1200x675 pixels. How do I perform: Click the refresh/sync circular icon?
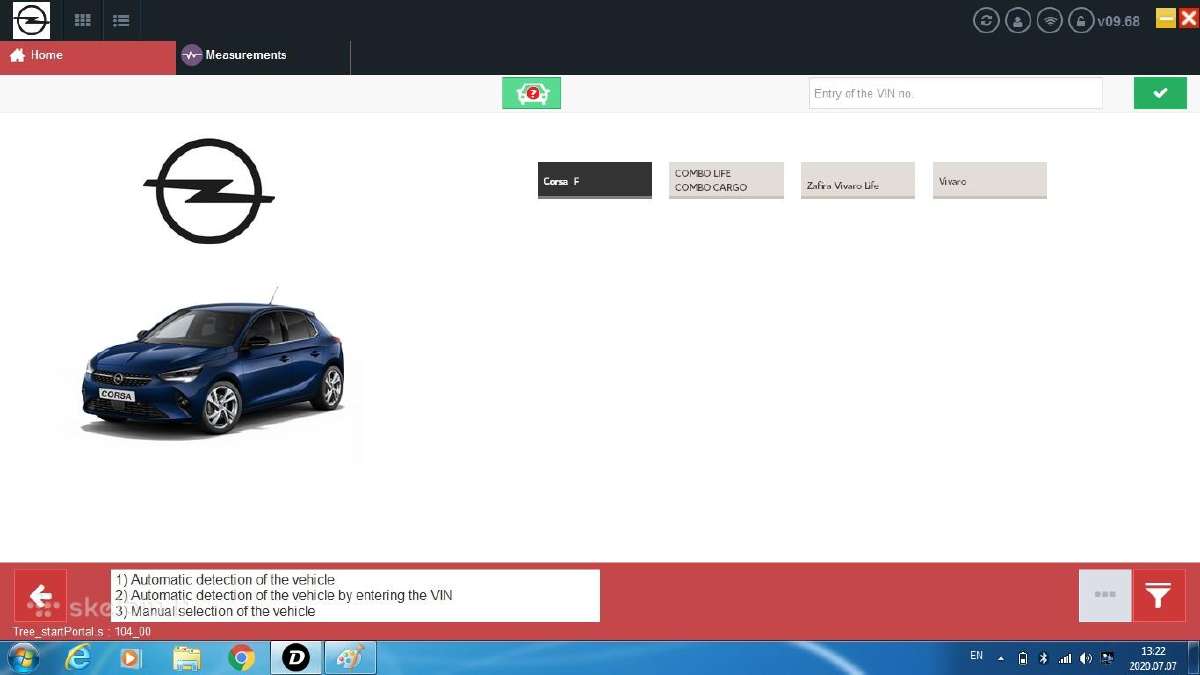pyautogui.click(x=986, y=20)
